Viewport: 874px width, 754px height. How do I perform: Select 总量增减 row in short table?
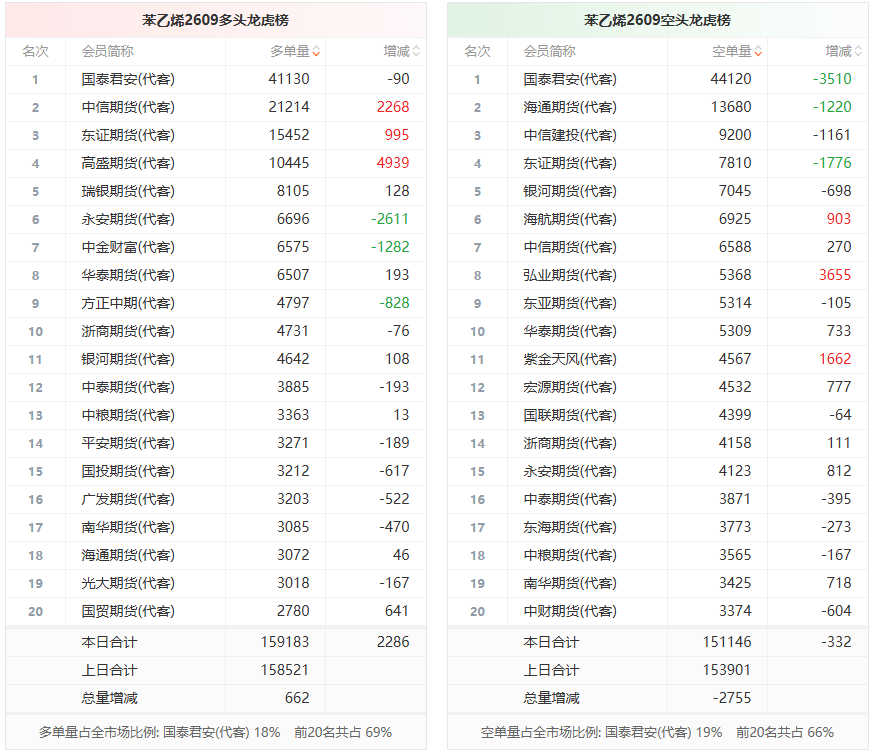click(658, 698)
